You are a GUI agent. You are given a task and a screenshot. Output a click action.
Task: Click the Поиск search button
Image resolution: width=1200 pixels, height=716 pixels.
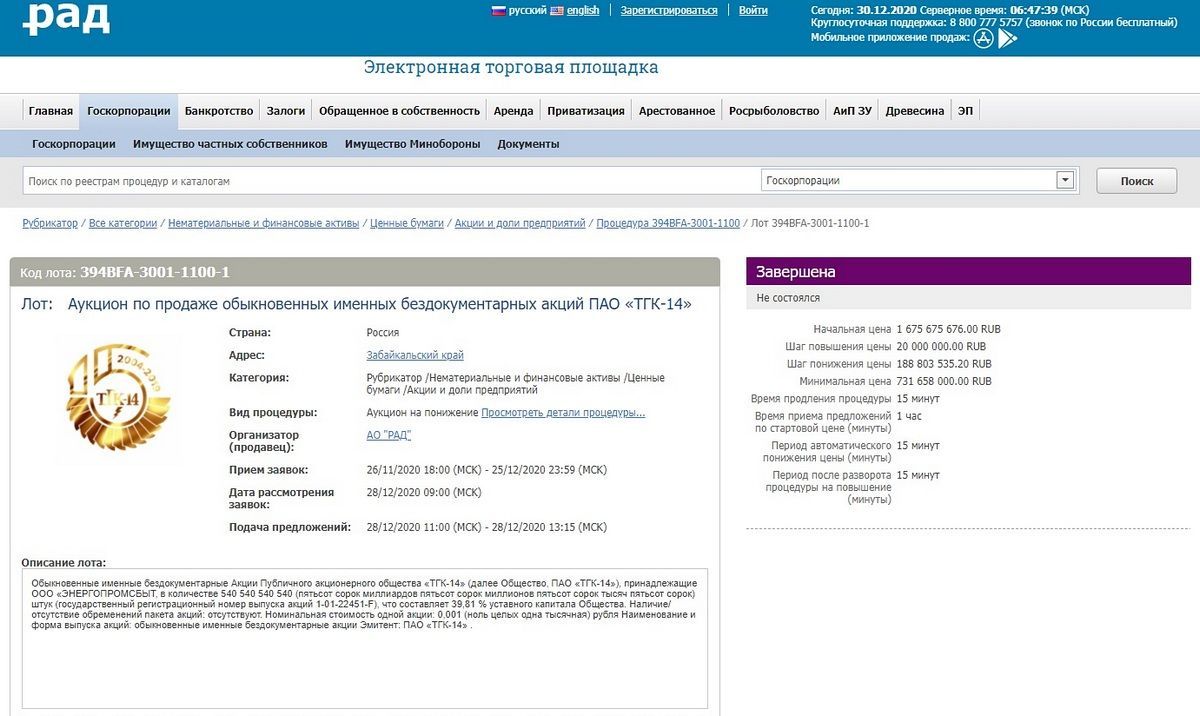pos(1137,181)
